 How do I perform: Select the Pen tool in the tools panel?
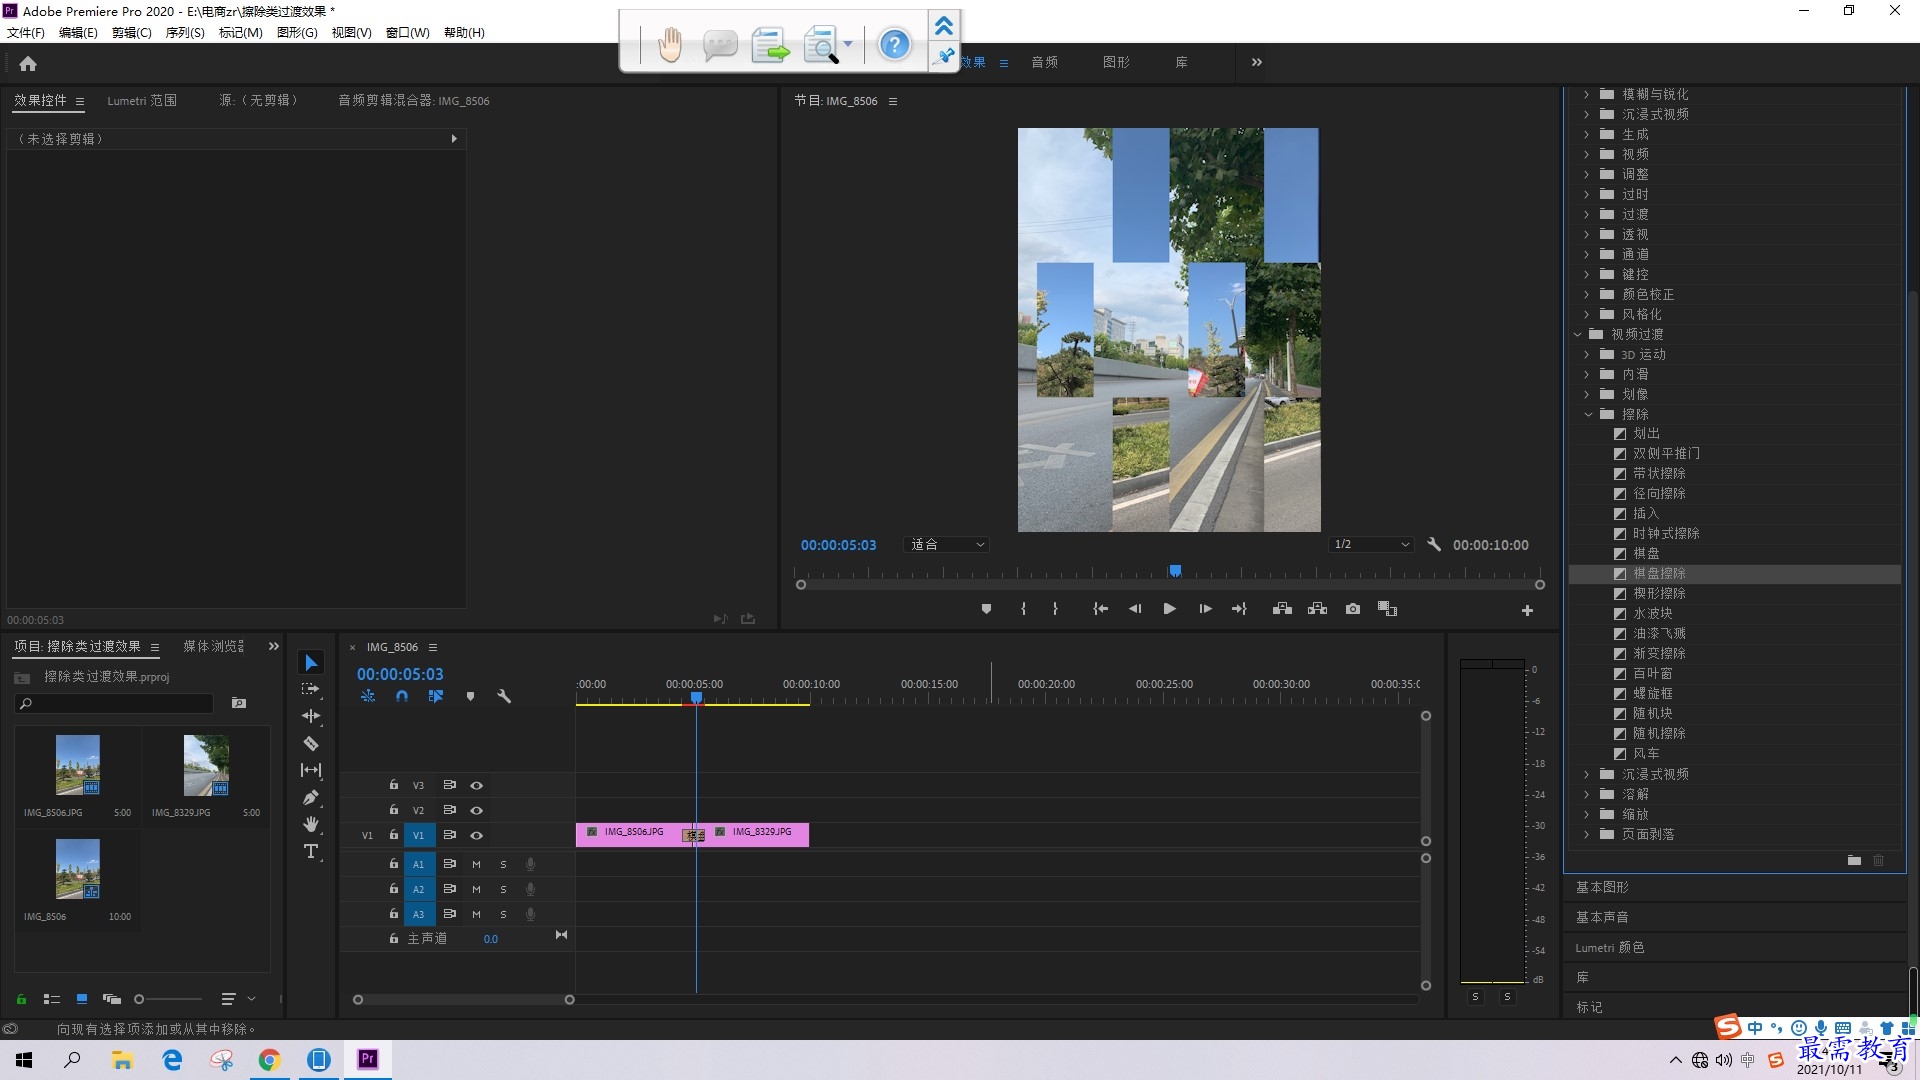click(311, 798)
